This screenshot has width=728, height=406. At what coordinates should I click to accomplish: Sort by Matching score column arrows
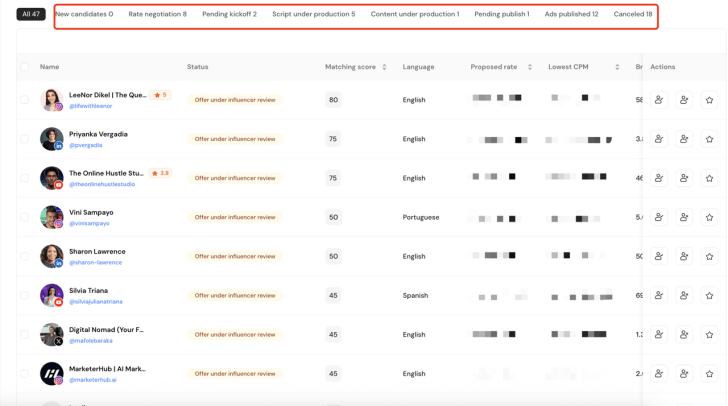[385, 67]
